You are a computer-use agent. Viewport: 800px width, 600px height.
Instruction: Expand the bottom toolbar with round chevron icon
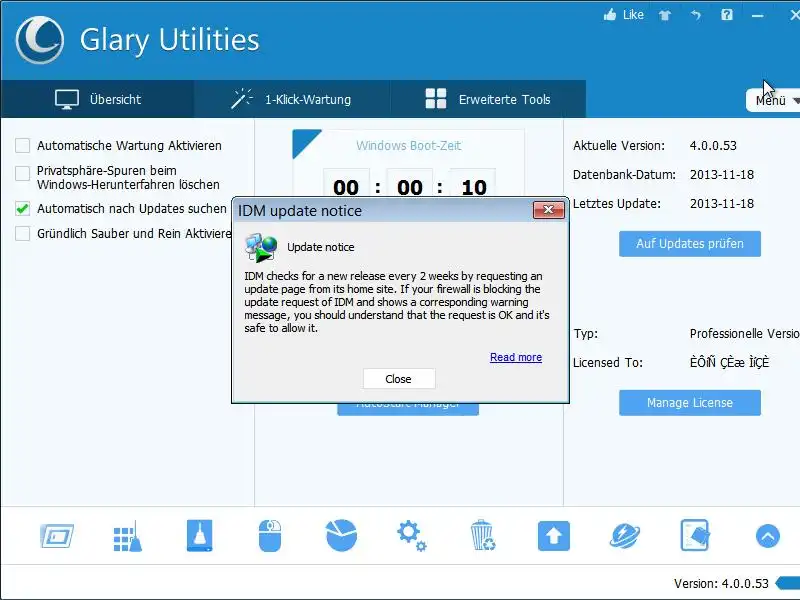767,536
